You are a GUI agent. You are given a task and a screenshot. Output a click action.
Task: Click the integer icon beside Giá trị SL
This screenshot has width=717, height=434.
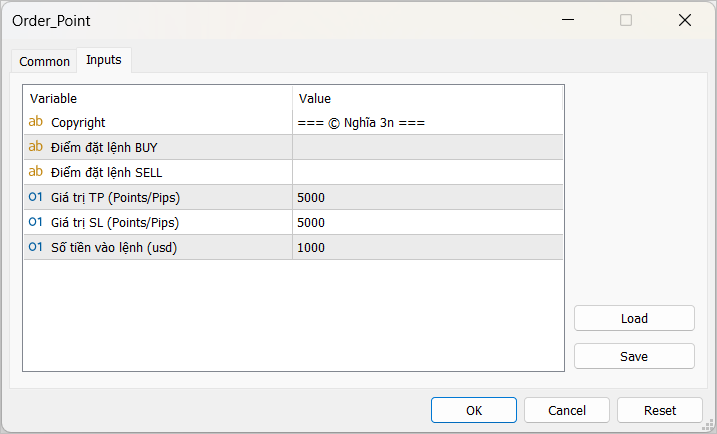[36, 222]
